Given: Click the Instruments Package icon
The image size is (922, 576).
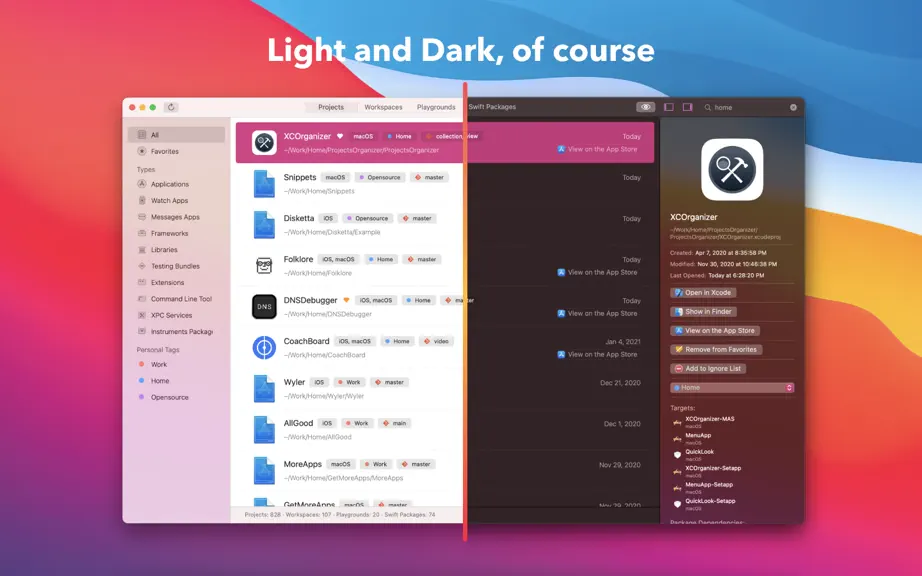Looking at the screenshot, I should (x=142, y=331).
